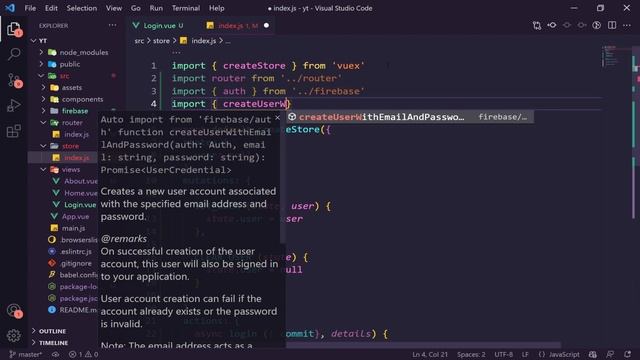Click the master branch status item
The image size is (640, 360).
point(25,354)
